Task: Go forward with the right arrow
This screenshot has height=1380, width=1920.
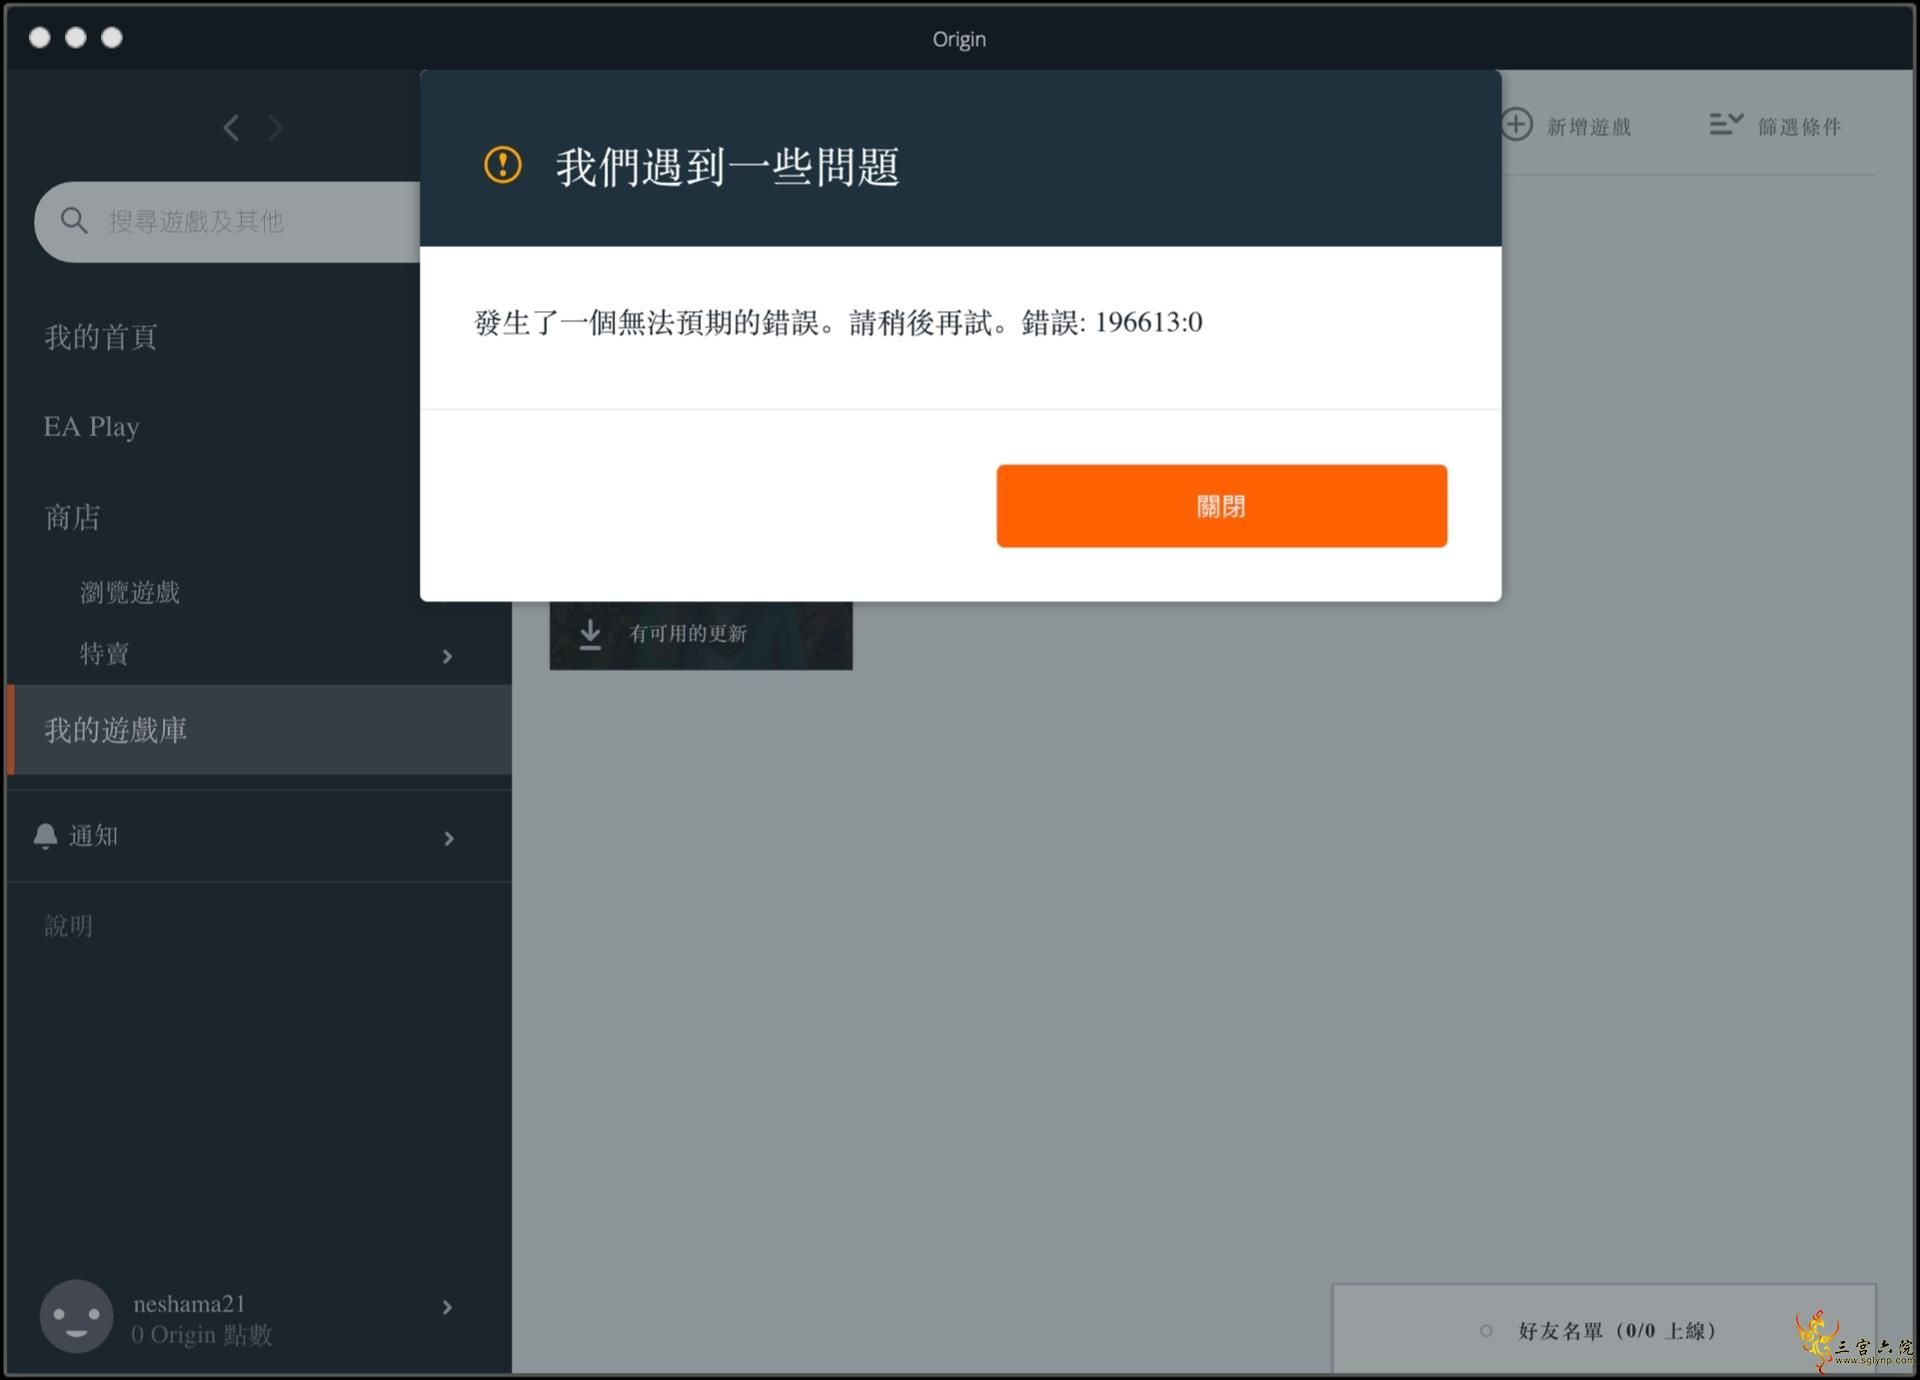Action: pos(275,128)
